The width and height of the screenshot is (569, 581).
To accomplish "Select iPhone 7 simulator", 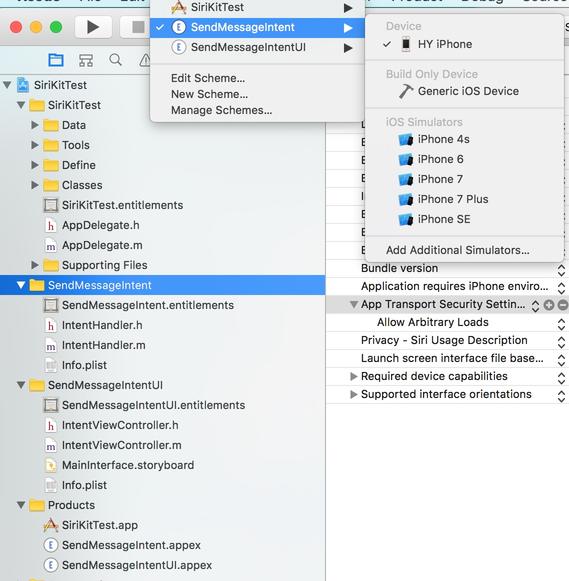I will [x=465, y=179].
